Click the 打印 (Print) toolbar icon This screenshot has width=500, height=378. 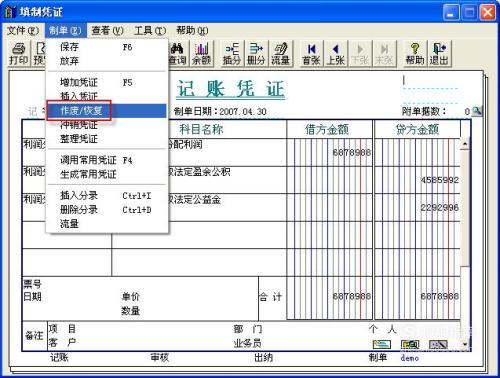(19, 54)
